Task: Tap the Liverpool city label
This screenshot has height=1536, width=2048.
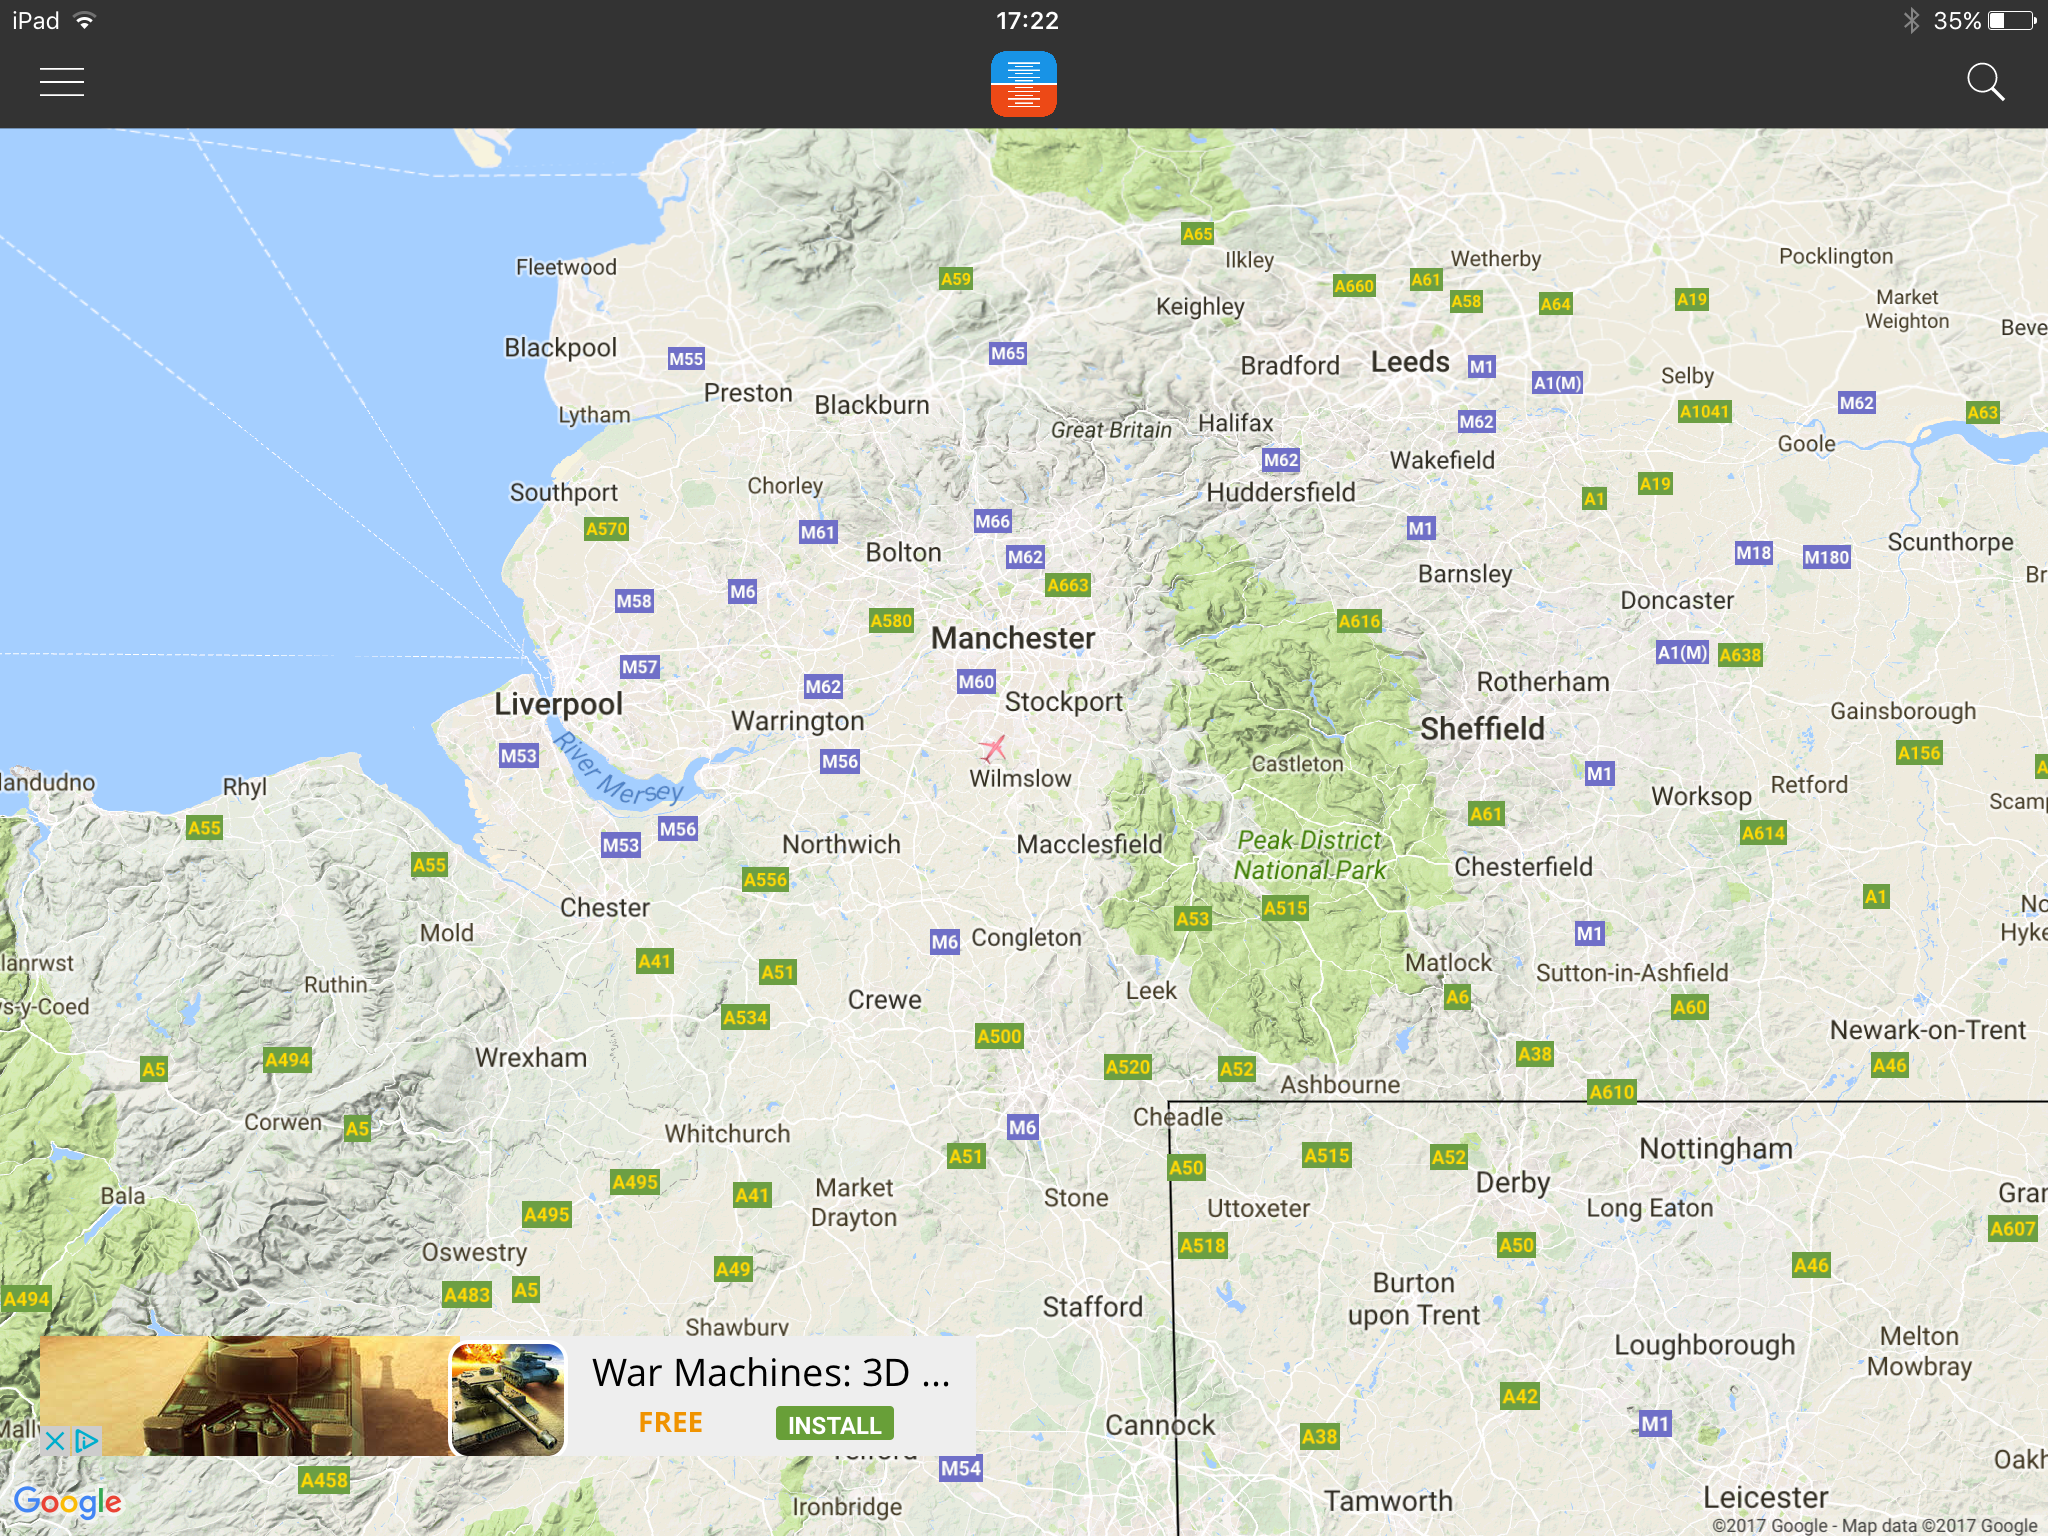Action: [x=558, y=704]
